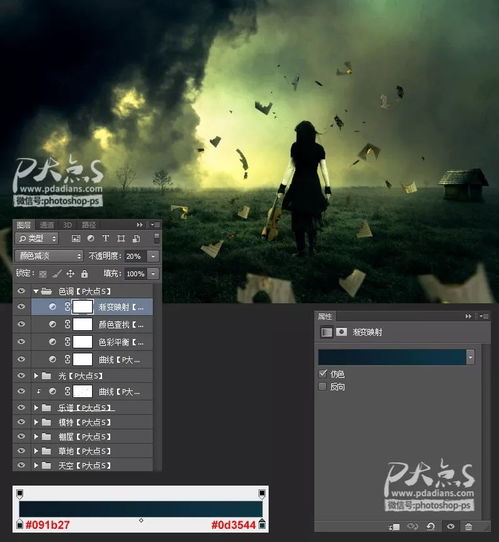Image resolution: width=499 pixels, height=542 pixels.
Task: Select the pixel layer filter icon
Action: click(76, 239)
